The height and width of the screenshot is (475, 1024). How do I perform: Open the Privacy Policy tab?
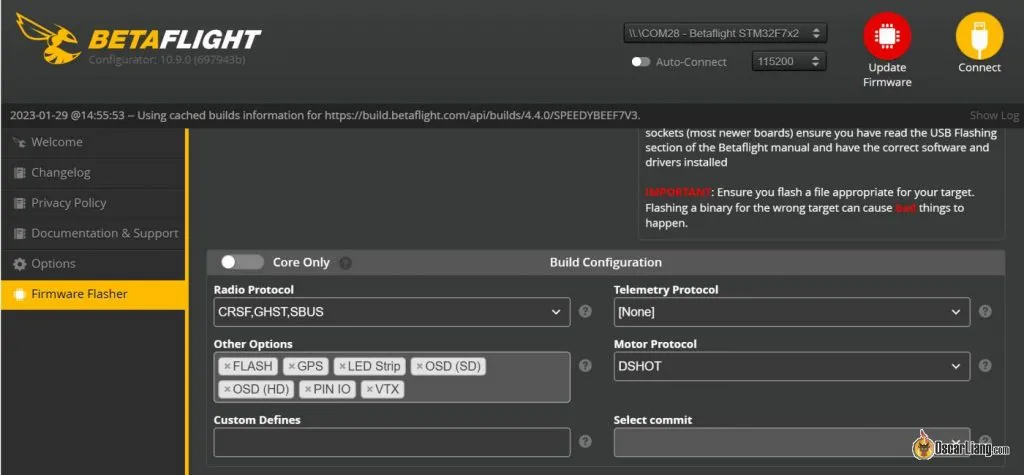click(93, 203)
